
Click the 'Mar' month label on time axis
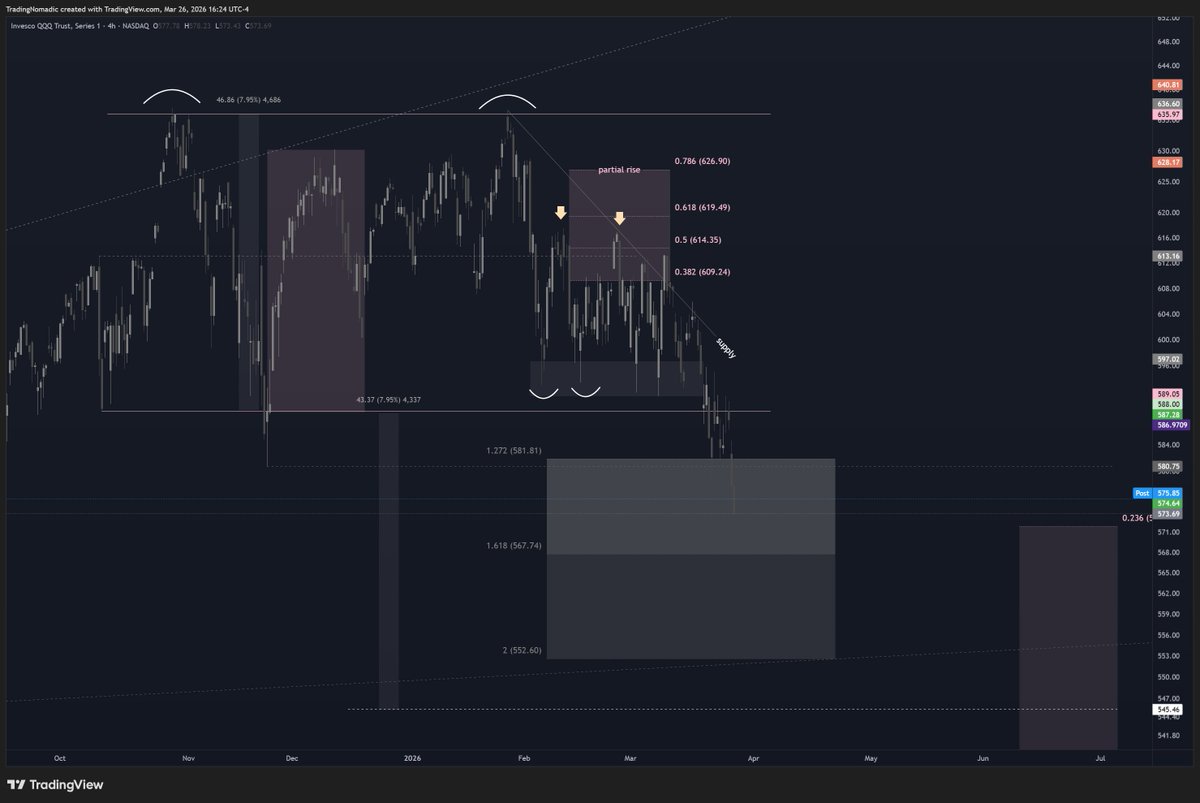point(630,758)
